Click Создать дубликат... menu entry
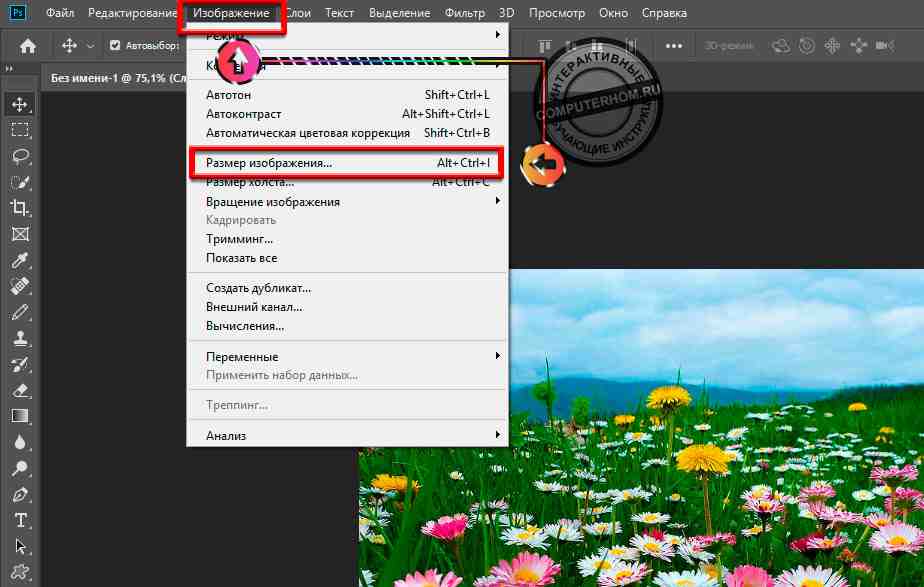 pyautogui.click(x=258, y=288)
